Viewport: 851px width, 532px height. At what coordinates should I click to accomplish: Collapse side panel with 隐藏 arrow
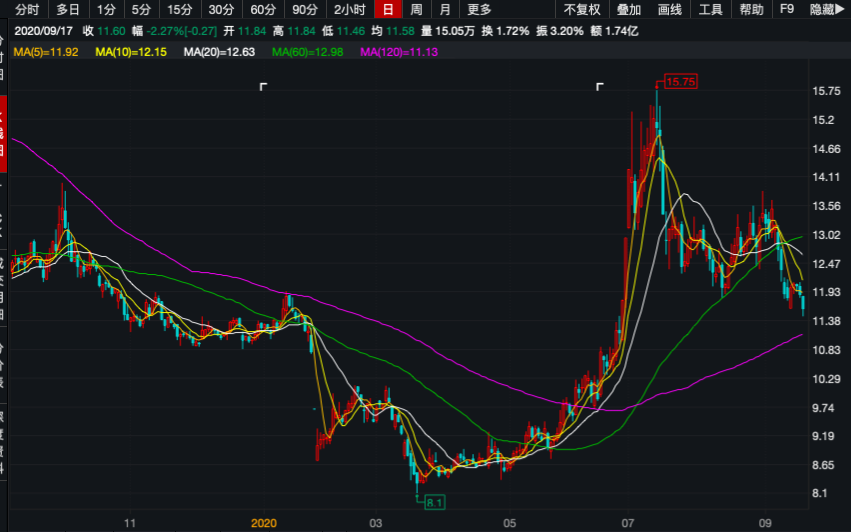tap(827, 9)
